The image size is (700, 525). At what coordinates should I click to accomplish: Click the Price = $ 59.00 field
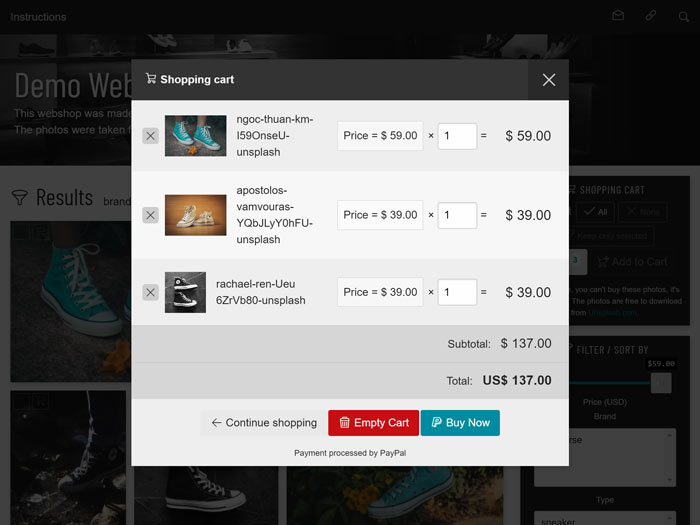[380, 136]
